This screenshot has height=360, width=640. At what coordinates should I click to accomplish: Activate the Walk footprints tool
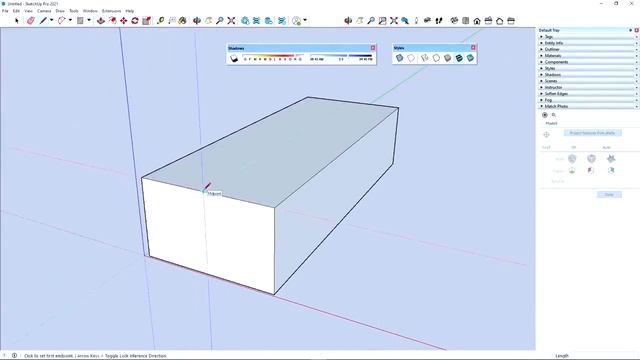click(x=439, y=21)
